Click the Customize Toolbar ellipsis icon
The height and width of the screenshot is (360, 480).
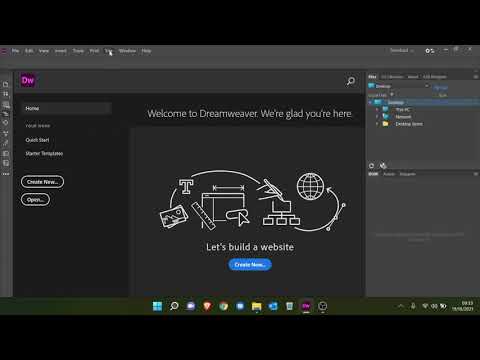pyautogui.click(x=6, y=174)
